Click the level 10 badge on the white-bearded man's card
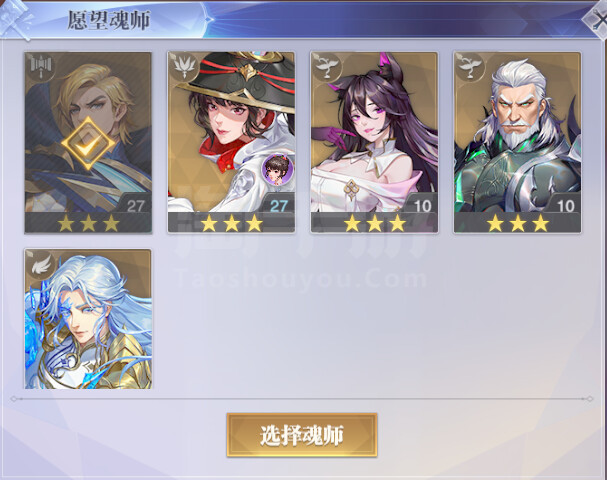The width and height of the screenshot is (607, 480). [x=564, y=204]
